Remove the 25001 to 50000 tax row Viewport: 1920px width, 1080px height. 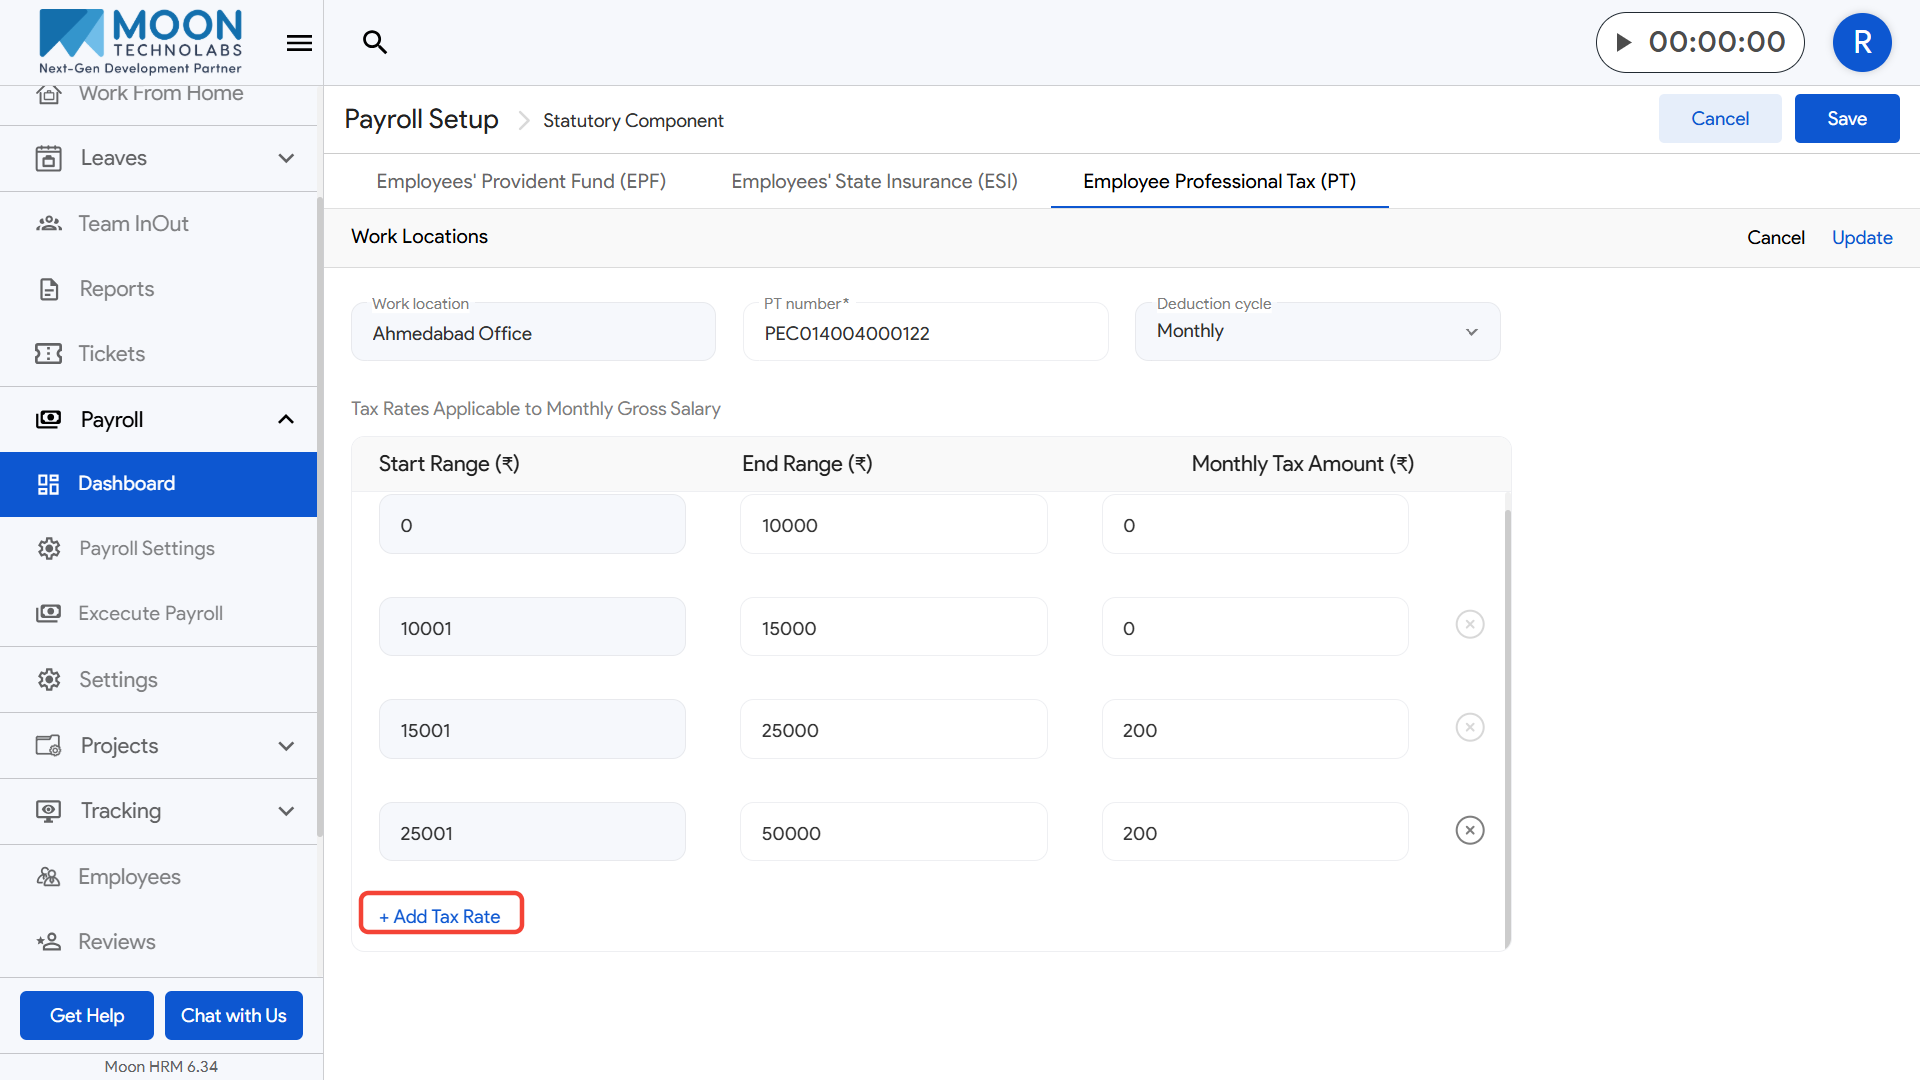pos(1469,831)
